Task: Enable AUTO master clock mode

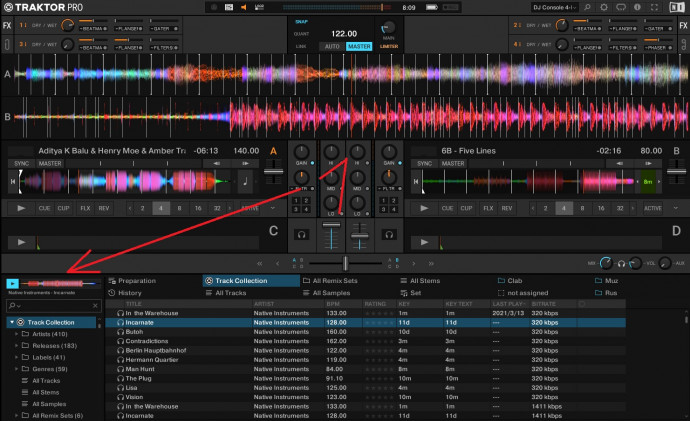Action: 332,46
